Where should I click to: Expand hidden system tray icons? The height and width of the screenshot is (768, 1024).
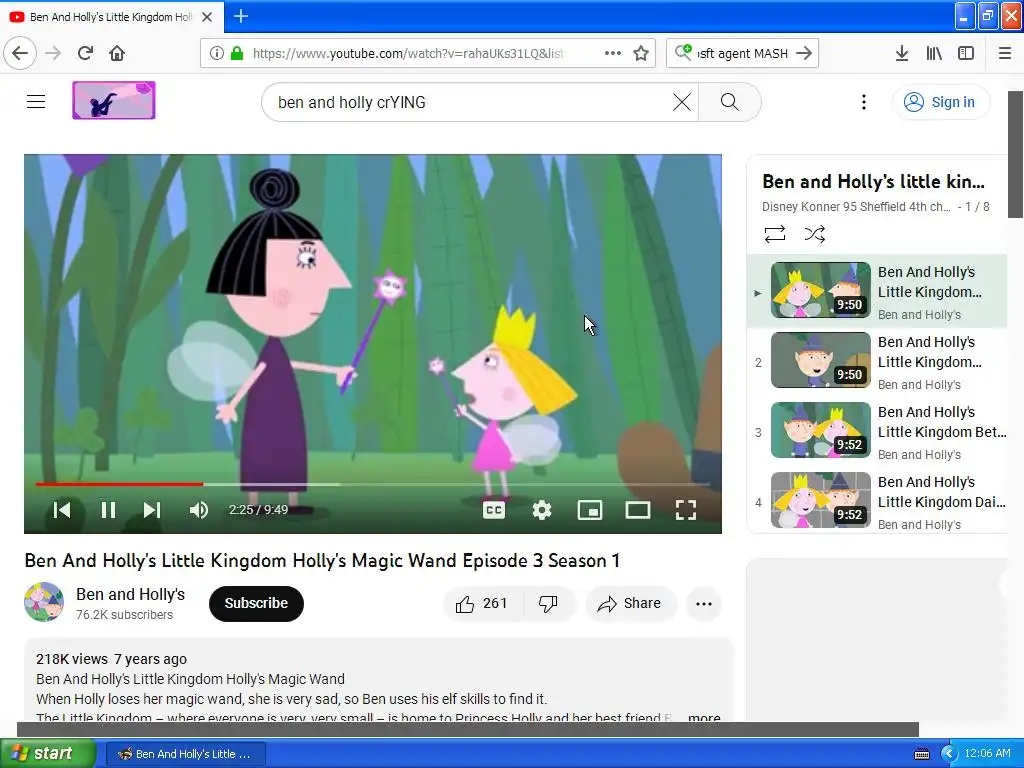(949, 754)
